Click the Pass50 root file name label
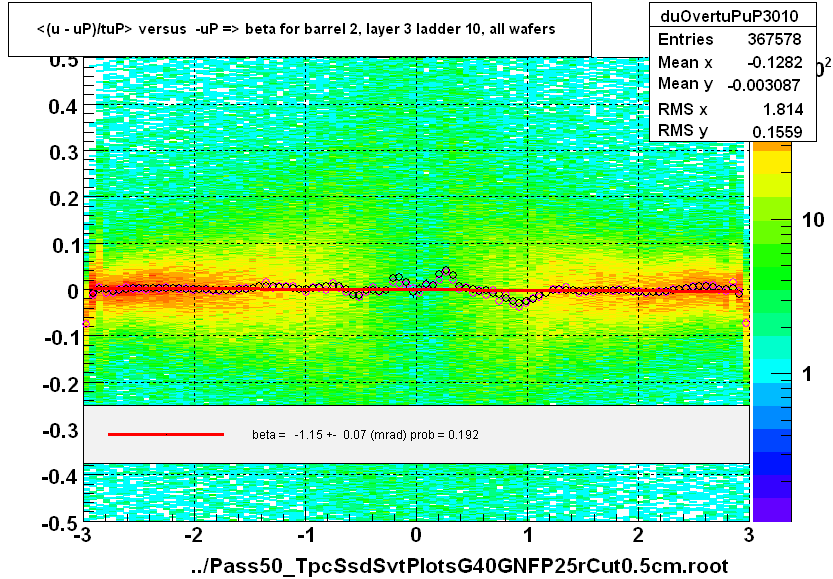Image resolution: width=833 pixels, height=579 pixels. pos(460,566)
